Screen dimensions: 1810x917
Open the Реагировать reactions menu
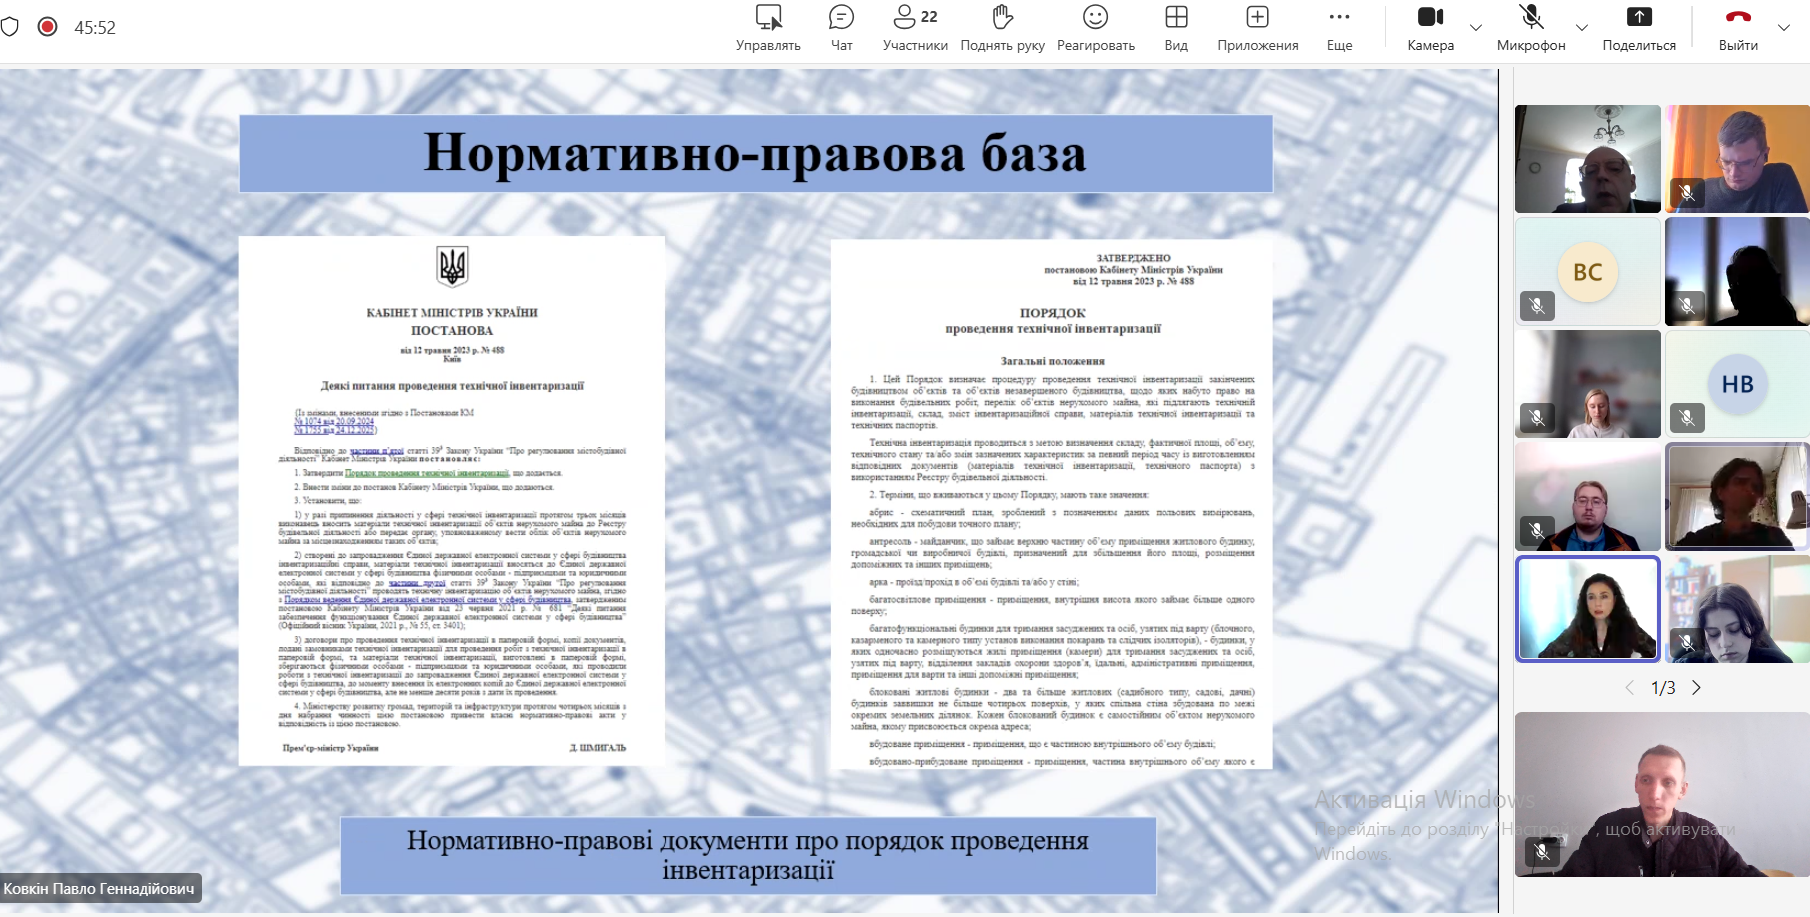[1095, 28]
